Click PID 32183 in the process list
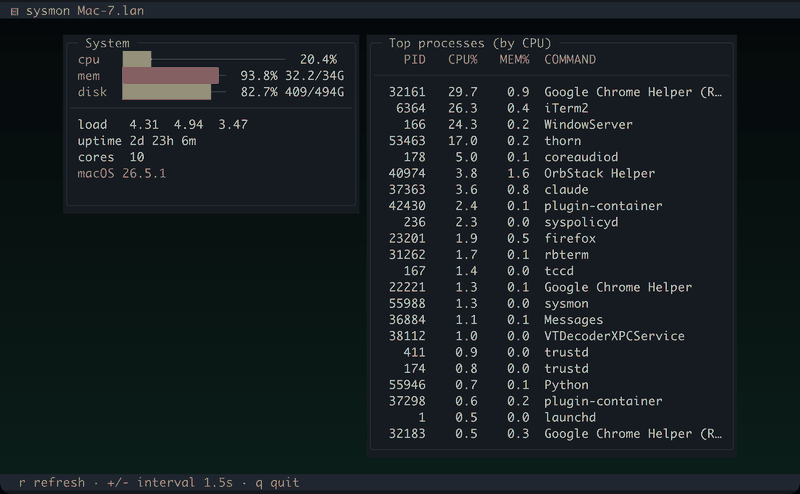This screenshot has width=800, height=494. [407, 434]
